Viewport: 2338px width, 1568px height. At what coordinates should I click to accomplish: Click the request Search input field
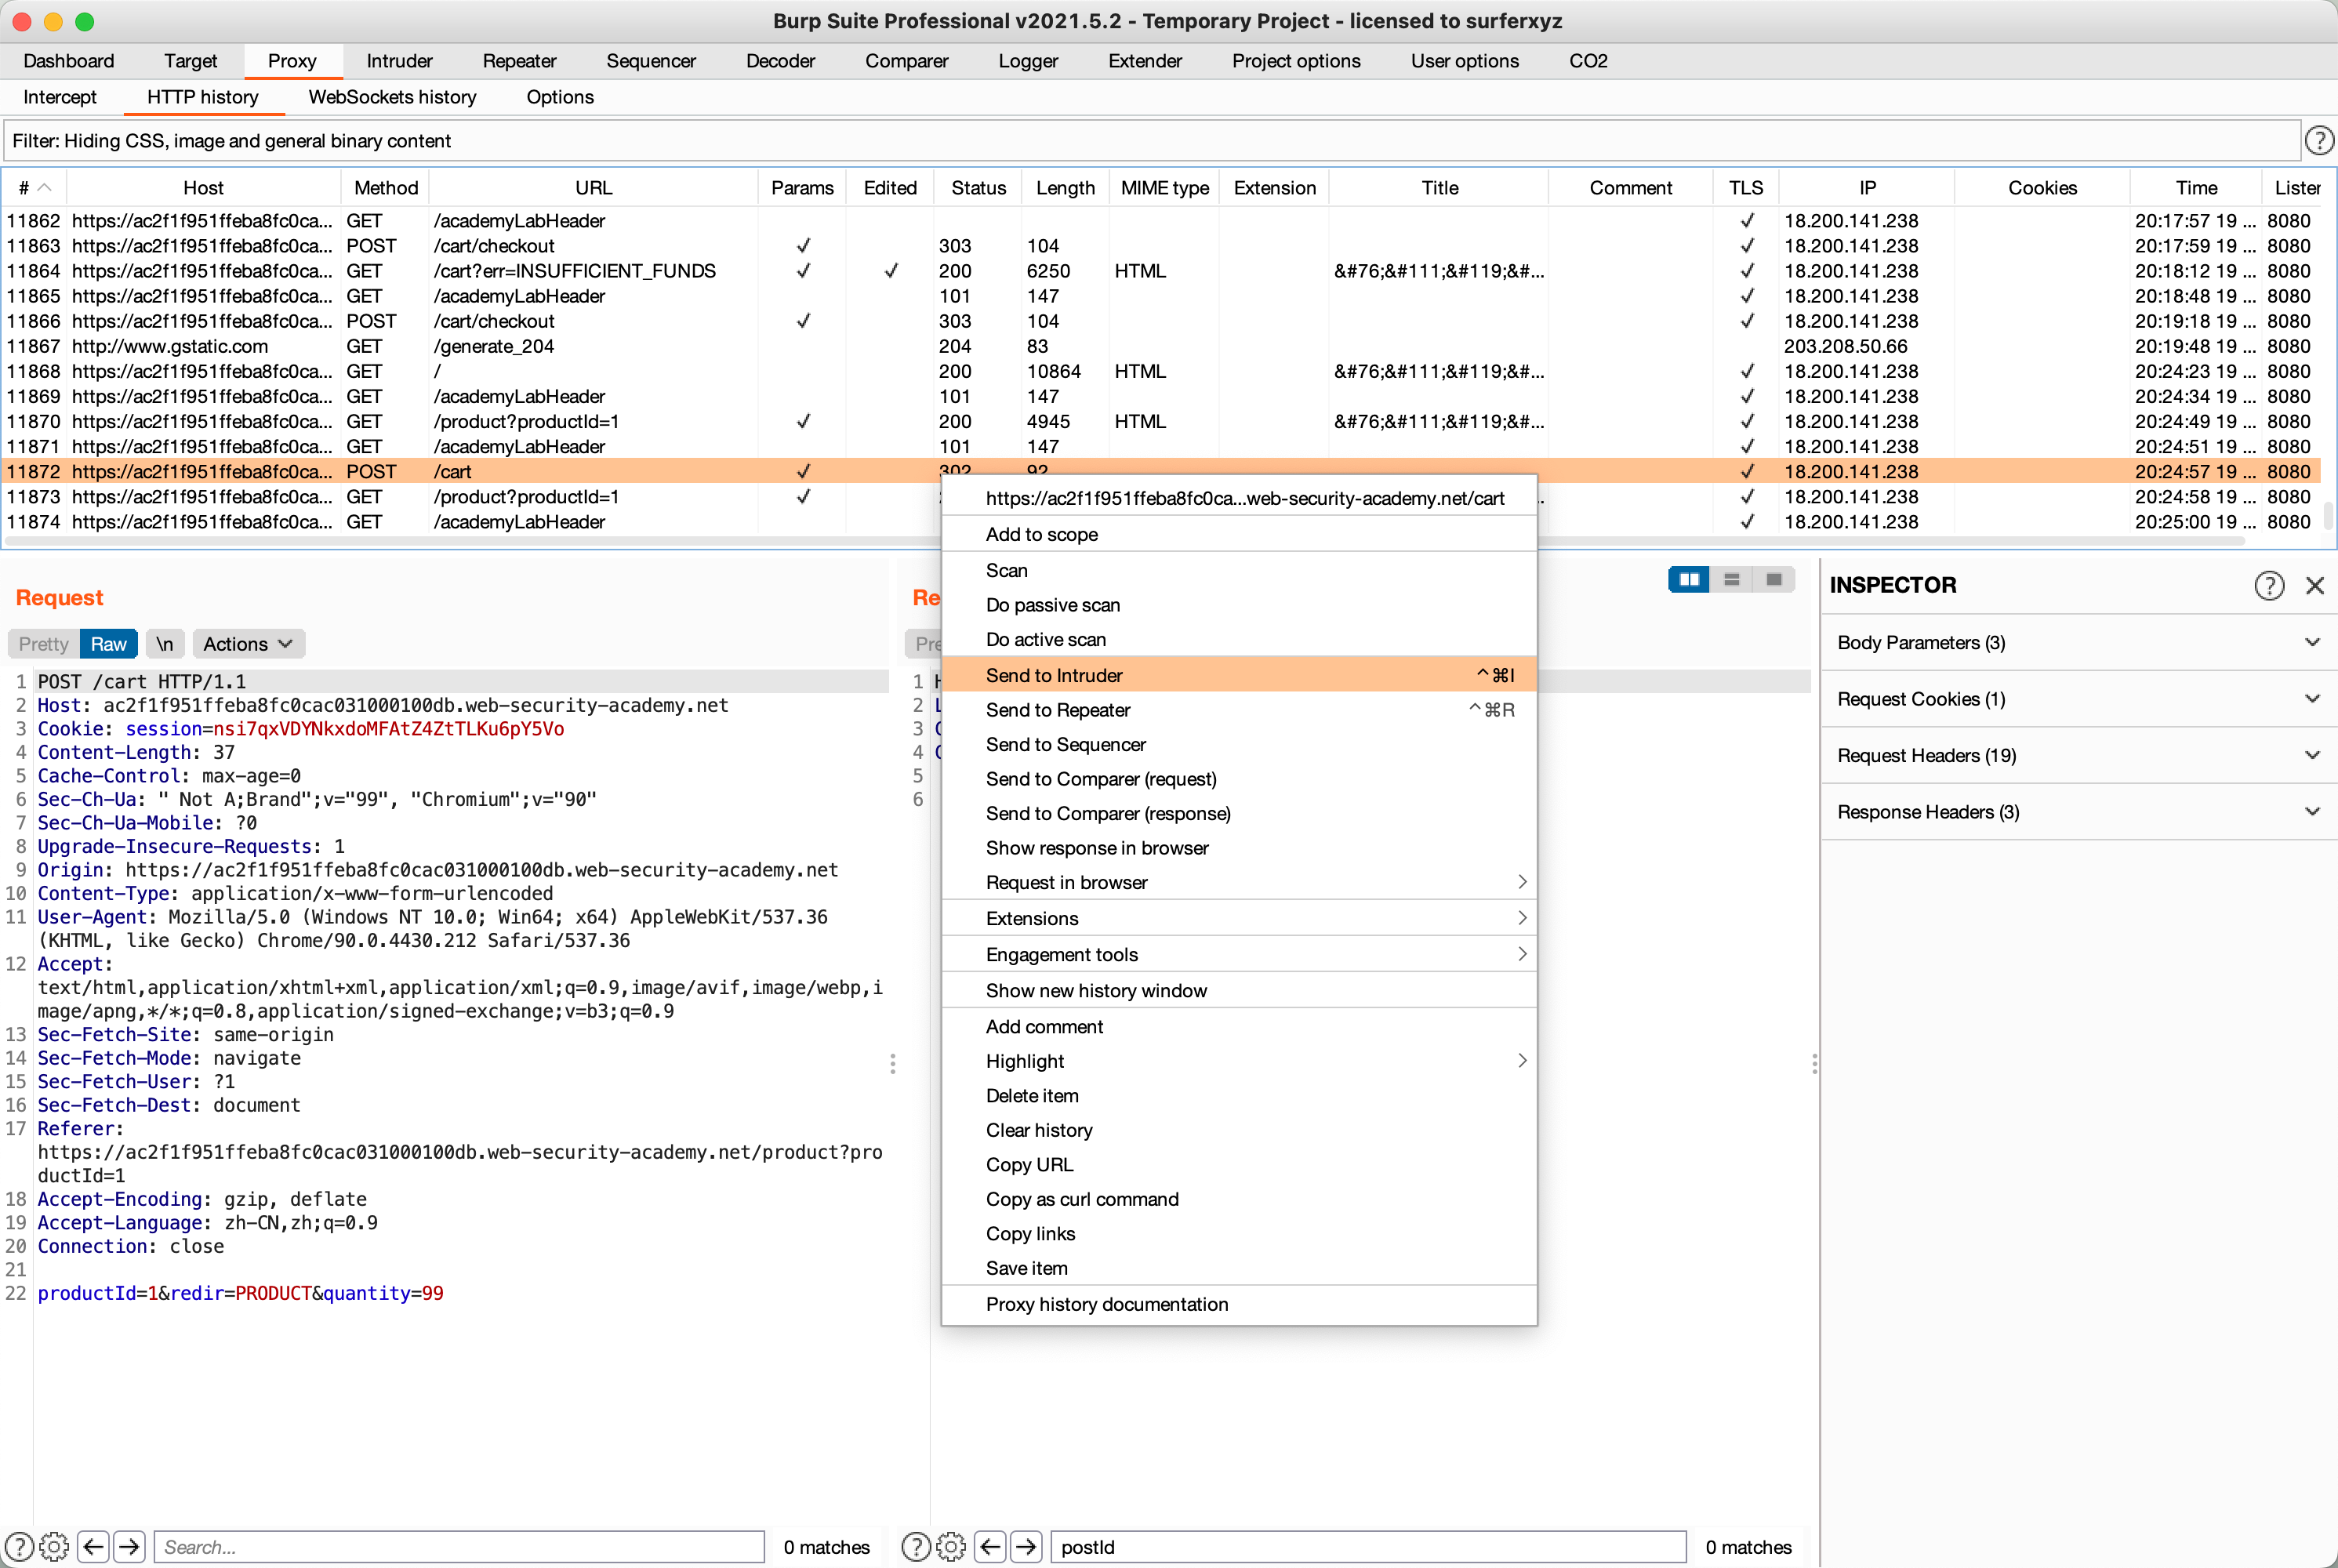(x=460, y=1546)
